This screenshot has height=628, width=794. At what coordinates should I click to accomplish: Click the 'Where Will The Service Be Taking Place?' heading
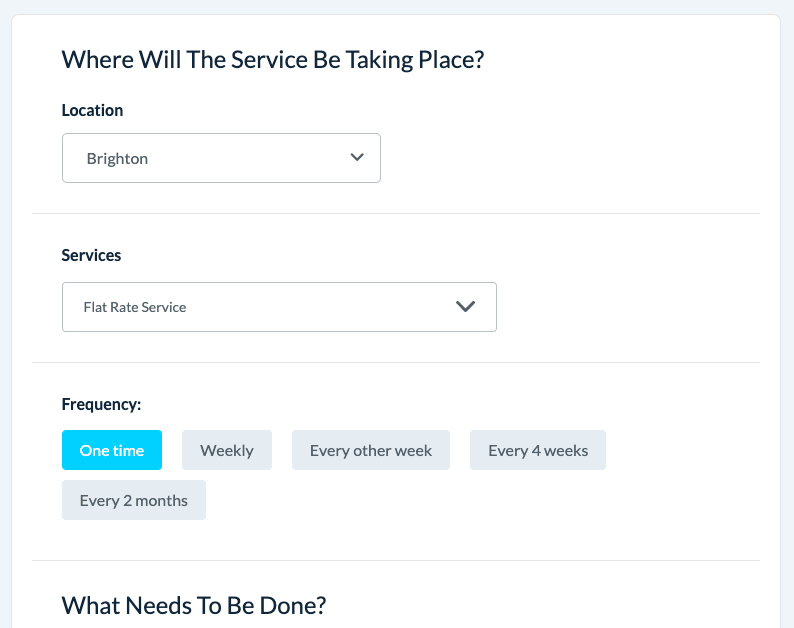pos(273,59)
